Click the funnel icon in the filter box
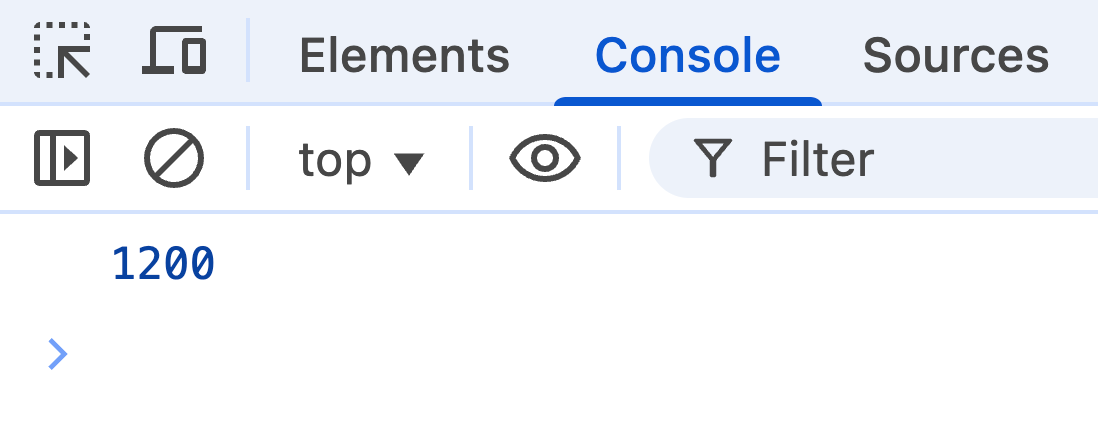This screenshot has height=436, width=1098. (713, 158)
